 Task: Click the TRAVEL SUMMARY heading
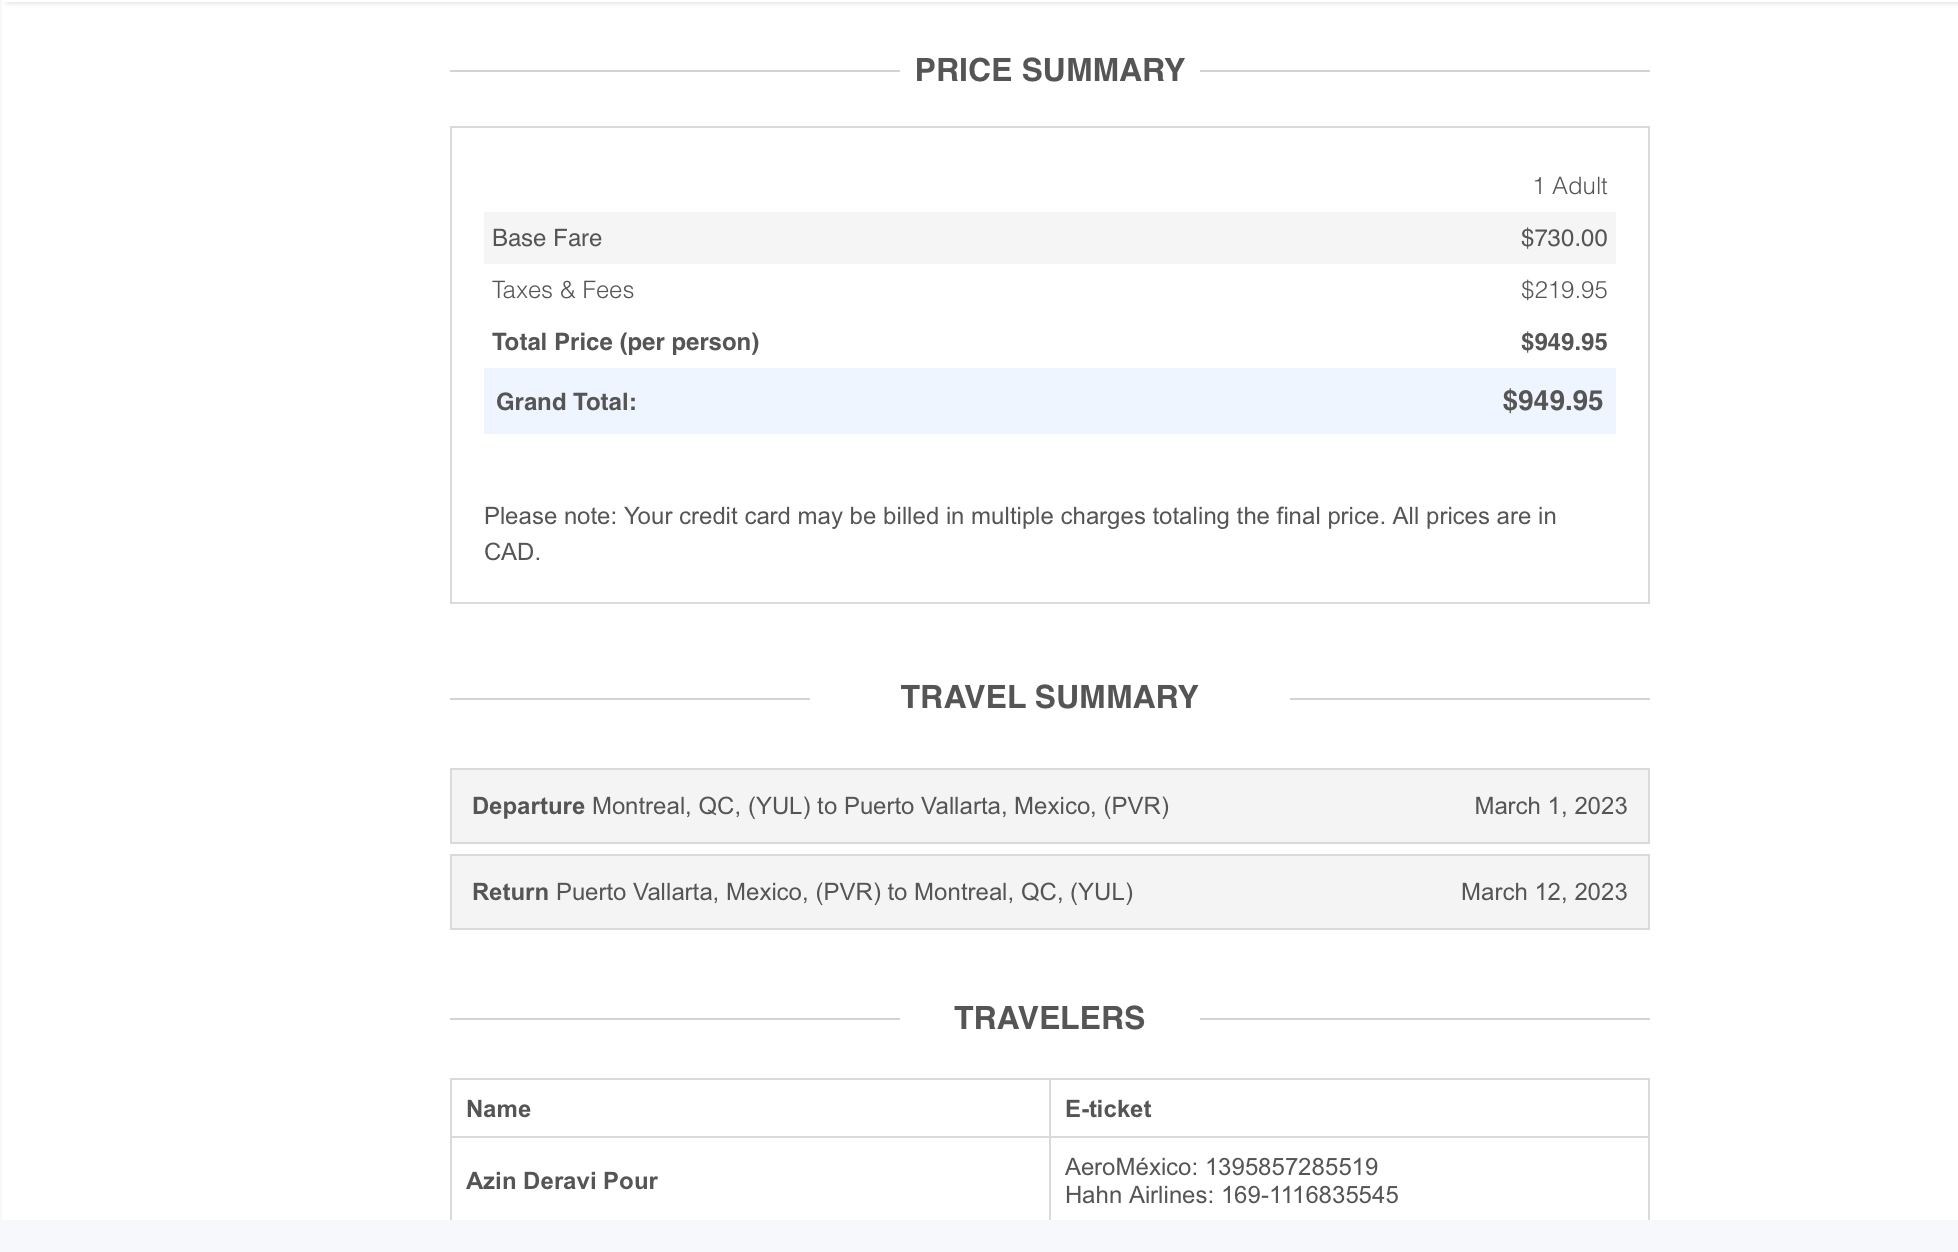tap(1049, 697)
